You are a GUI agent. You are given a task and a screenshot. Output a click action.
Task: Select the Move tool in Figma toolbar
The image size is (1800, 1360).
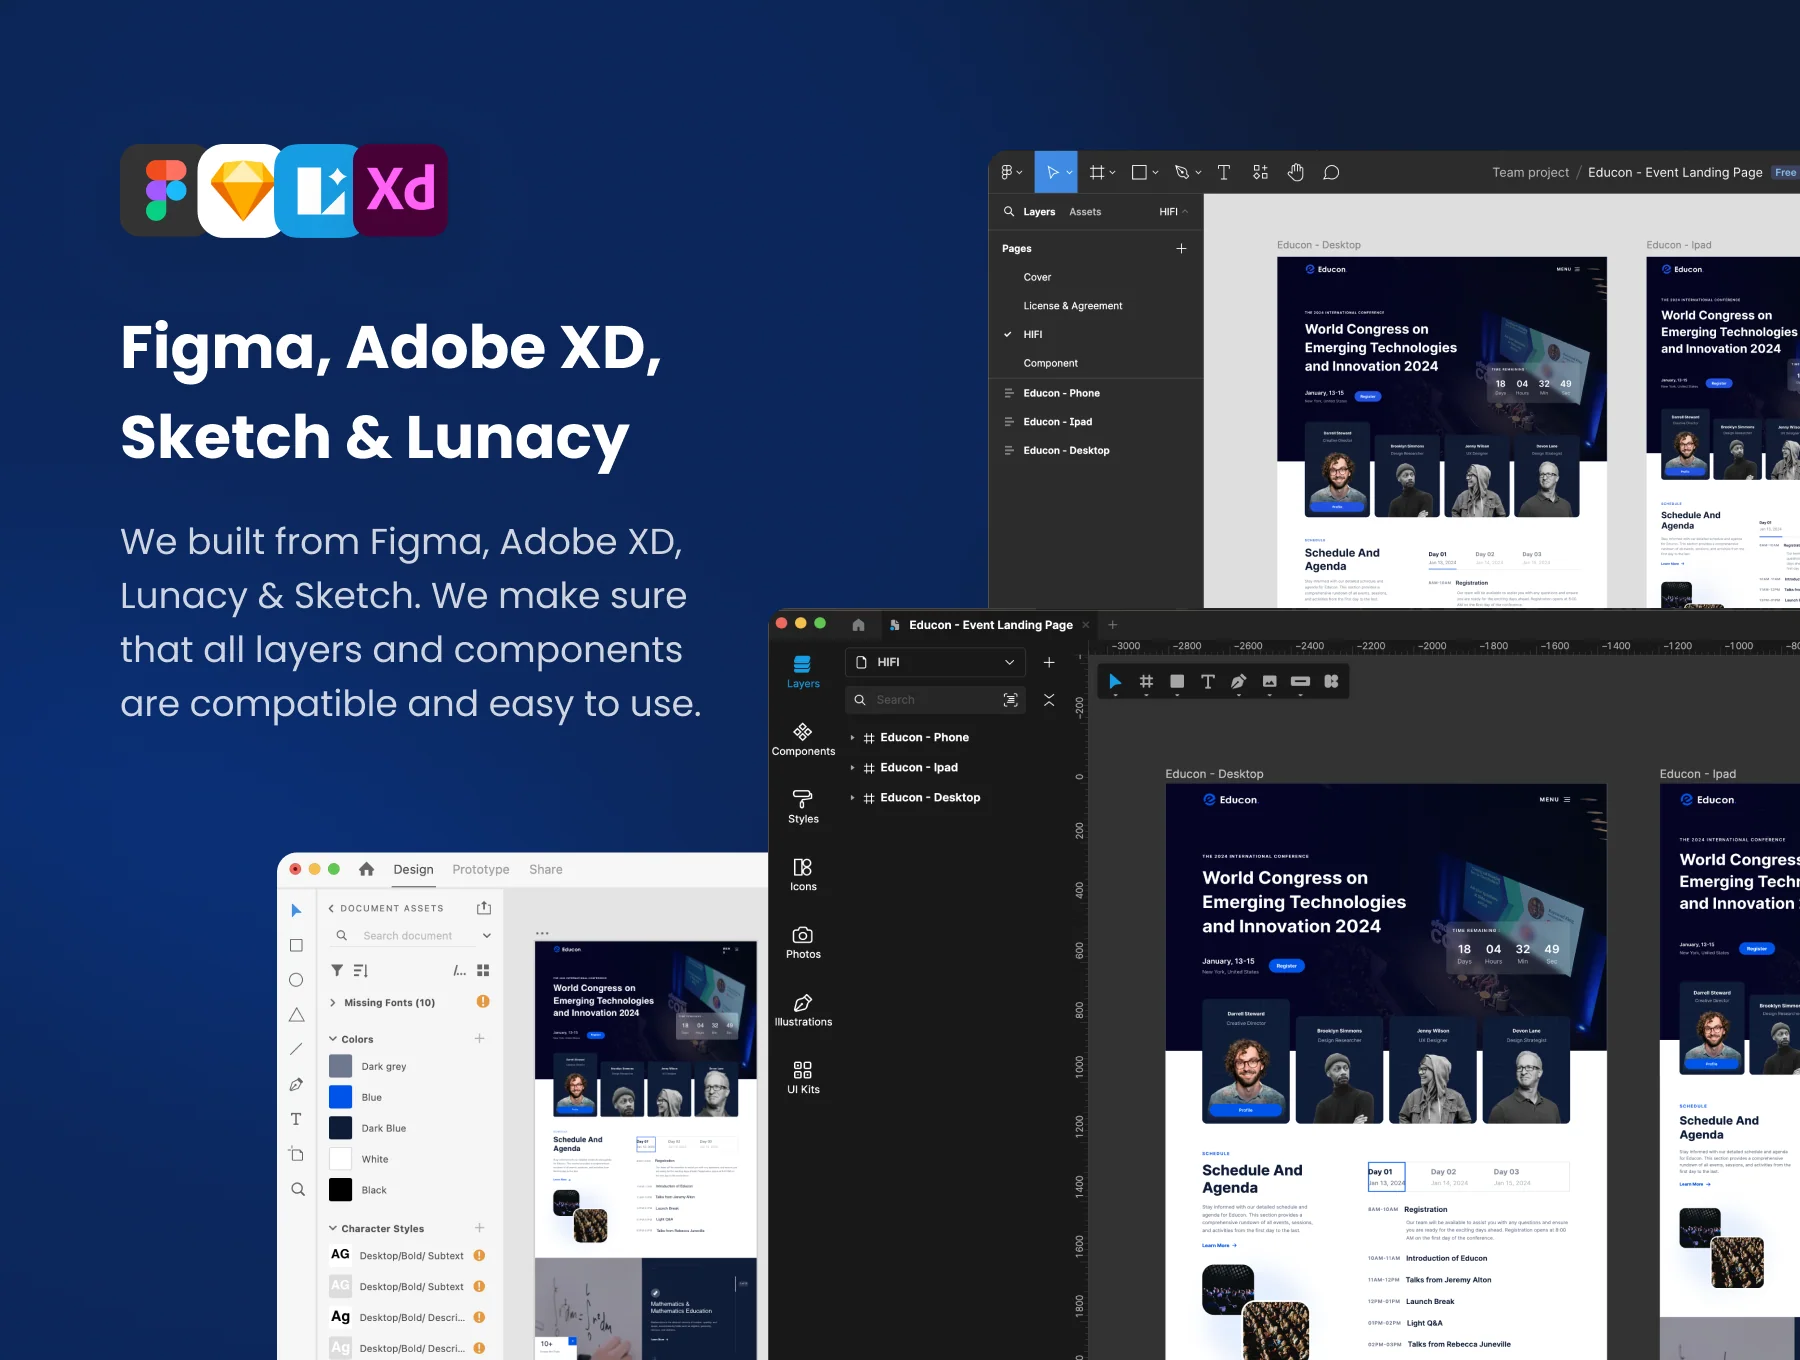pyautogui.click(x=1053, y=172)
